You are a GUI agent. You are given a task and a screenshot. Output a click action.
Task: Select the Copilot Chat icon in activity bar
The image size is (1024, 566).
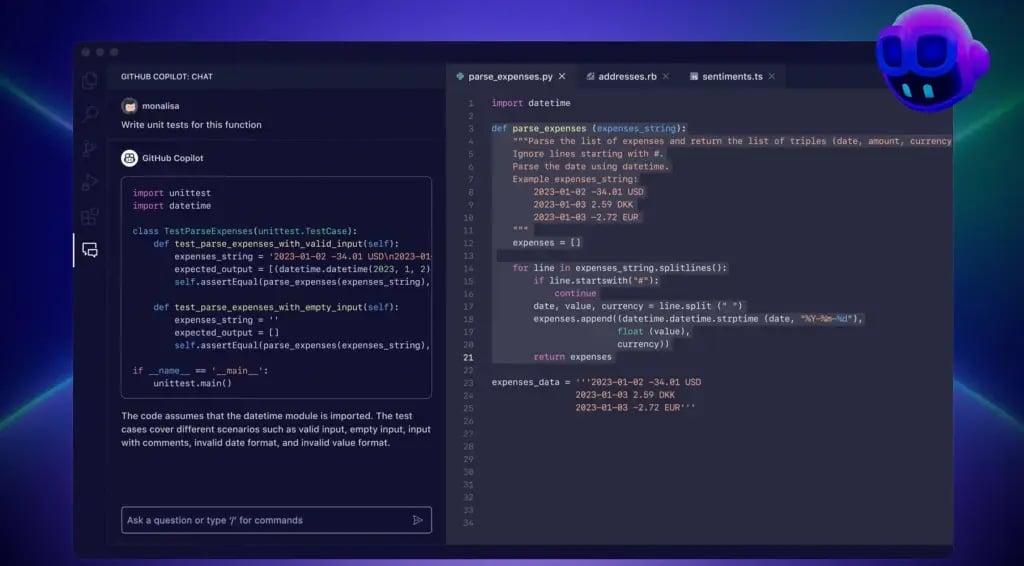click(x=90, y=250)
